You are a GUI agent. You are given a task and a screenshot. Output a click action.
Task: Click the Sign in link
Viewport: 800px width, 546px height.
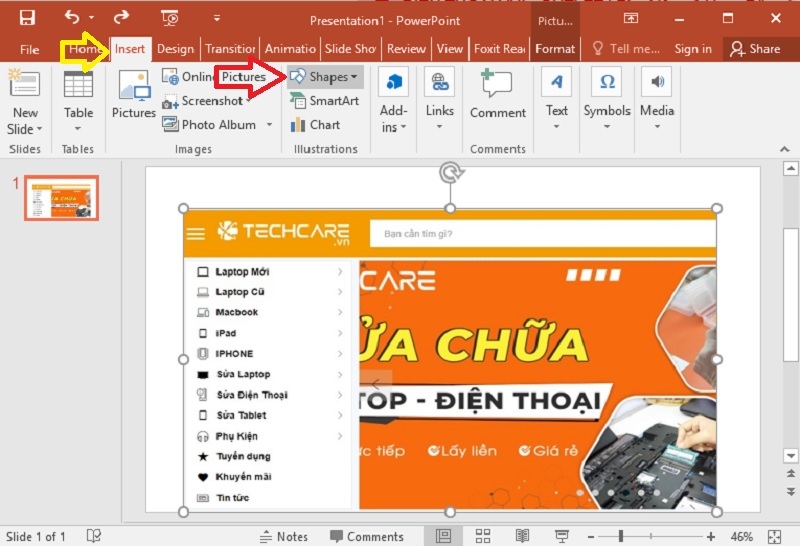point(693,49)
